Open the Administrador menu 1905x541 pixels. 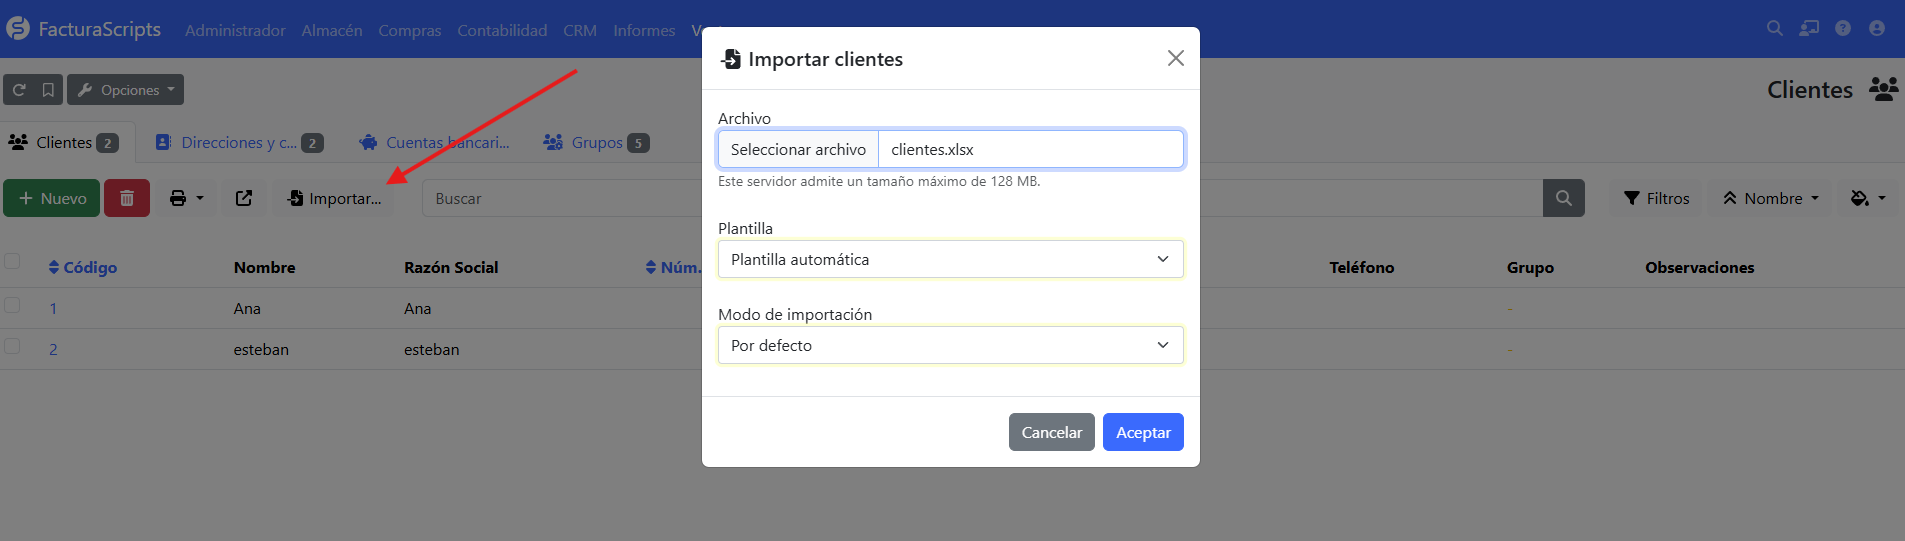(x=235, y=30)
